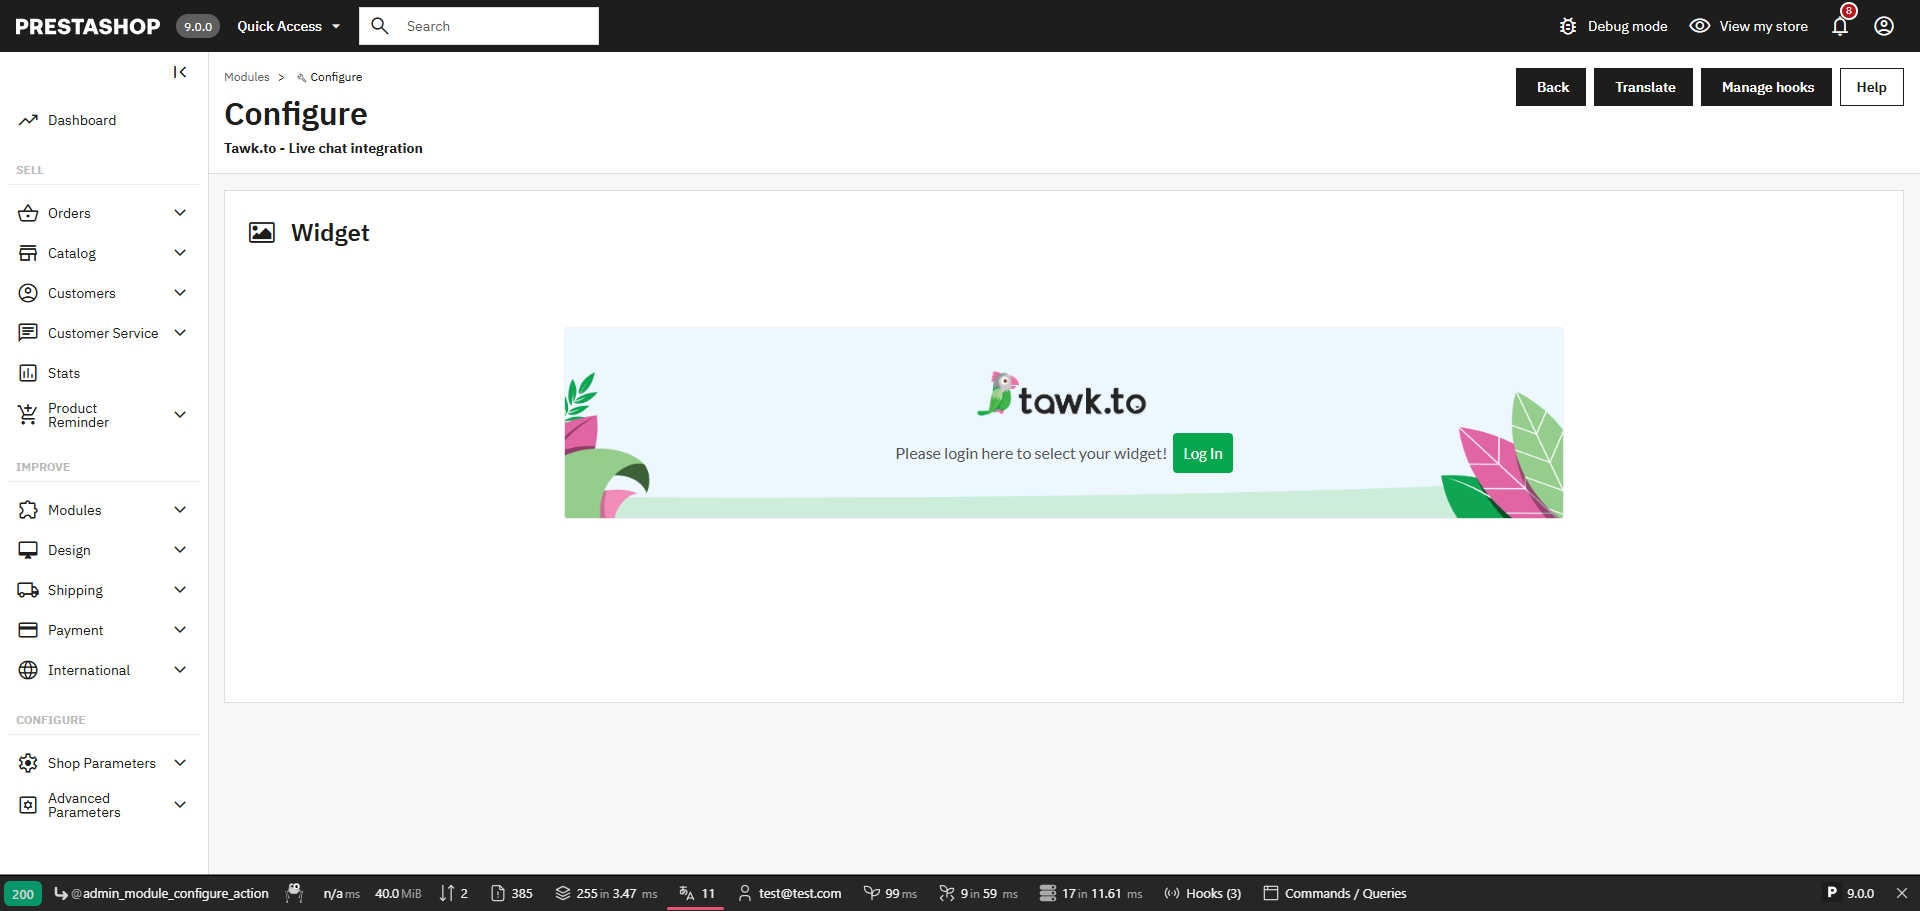Viewport: 1920px width, 911px height.
Task: Click the International globe icon
Action: 28,670
